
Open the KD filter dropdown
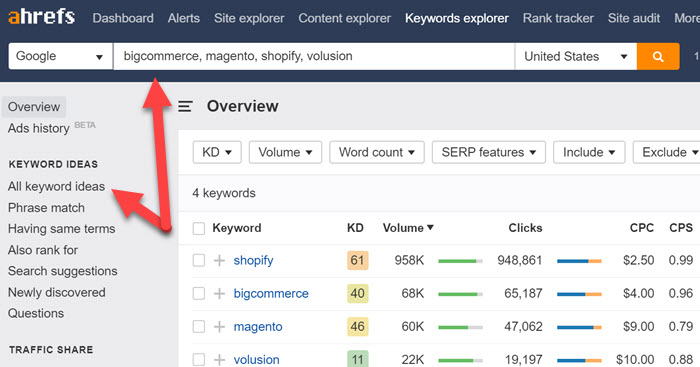pos(217,152)
